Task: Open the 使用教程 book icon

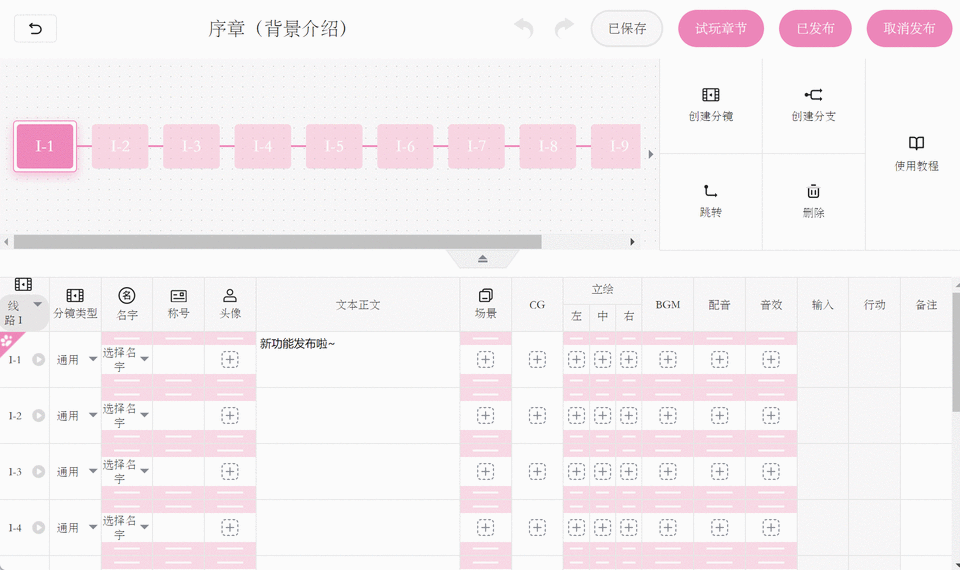Action: [916, 143]
